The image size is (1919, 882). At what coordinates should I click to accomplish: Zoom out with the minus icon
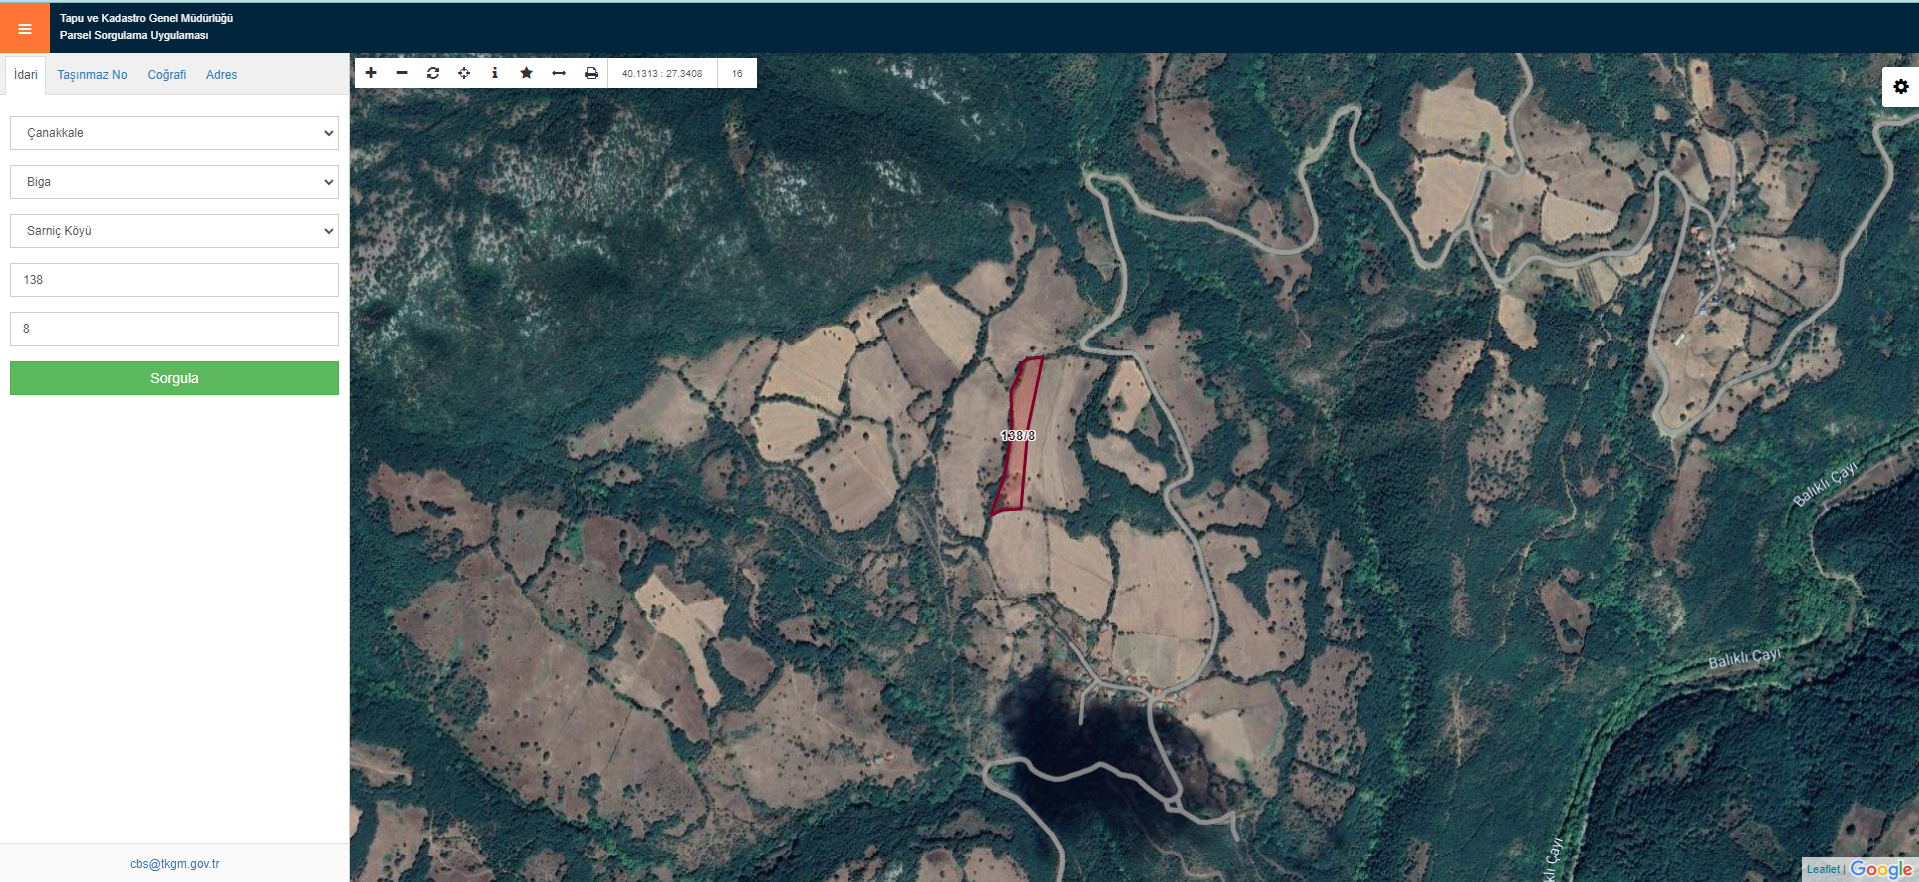coord(402,73)
